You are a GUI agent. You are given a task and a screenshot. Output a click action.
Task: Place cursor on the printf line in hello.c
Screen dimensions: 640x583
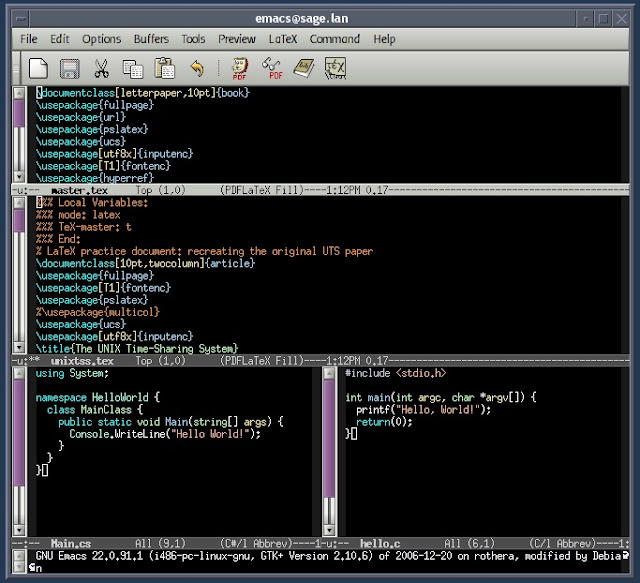pos(420,408)
